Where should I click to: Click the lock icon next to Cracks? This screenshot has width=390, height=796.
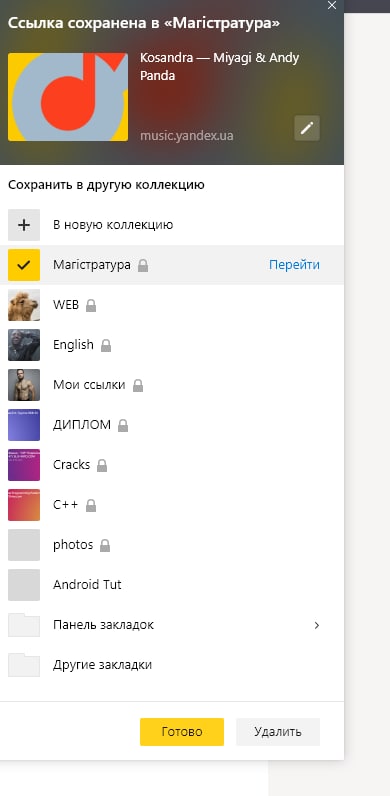click(x=102, y=466)
